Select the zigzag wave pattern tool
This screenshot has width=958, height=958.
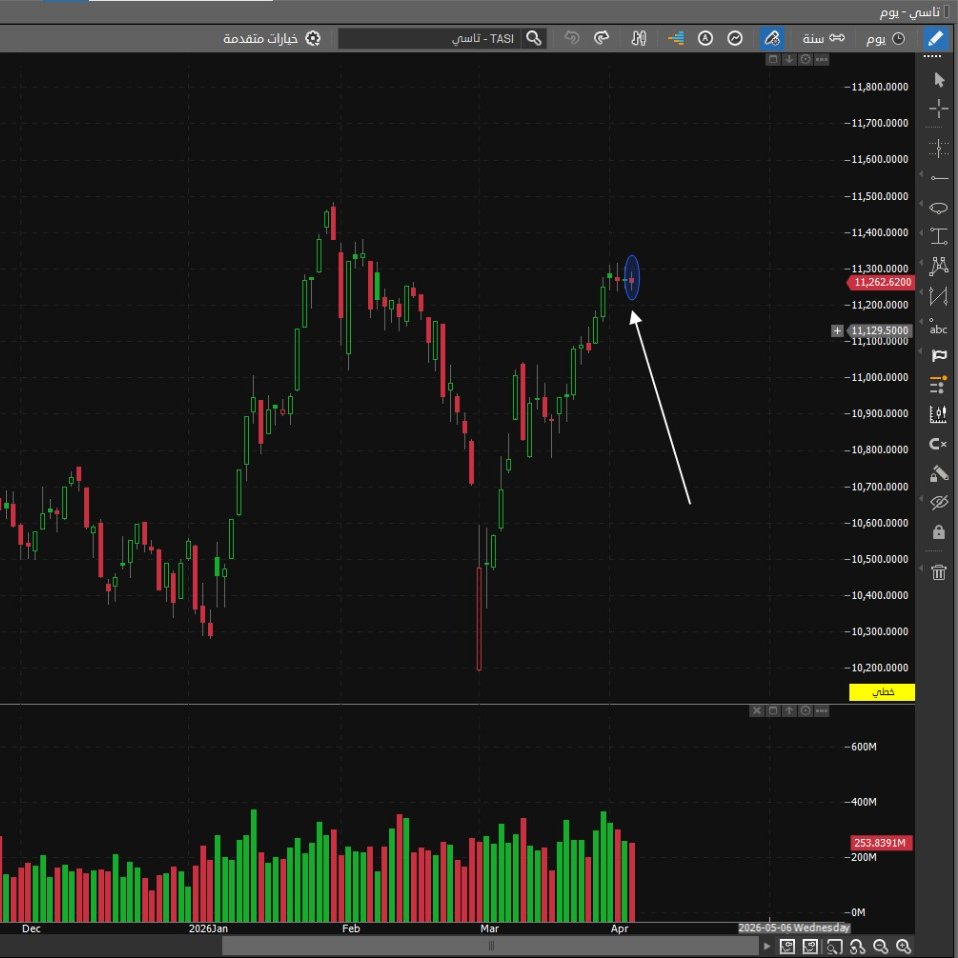tap(939, 296)
